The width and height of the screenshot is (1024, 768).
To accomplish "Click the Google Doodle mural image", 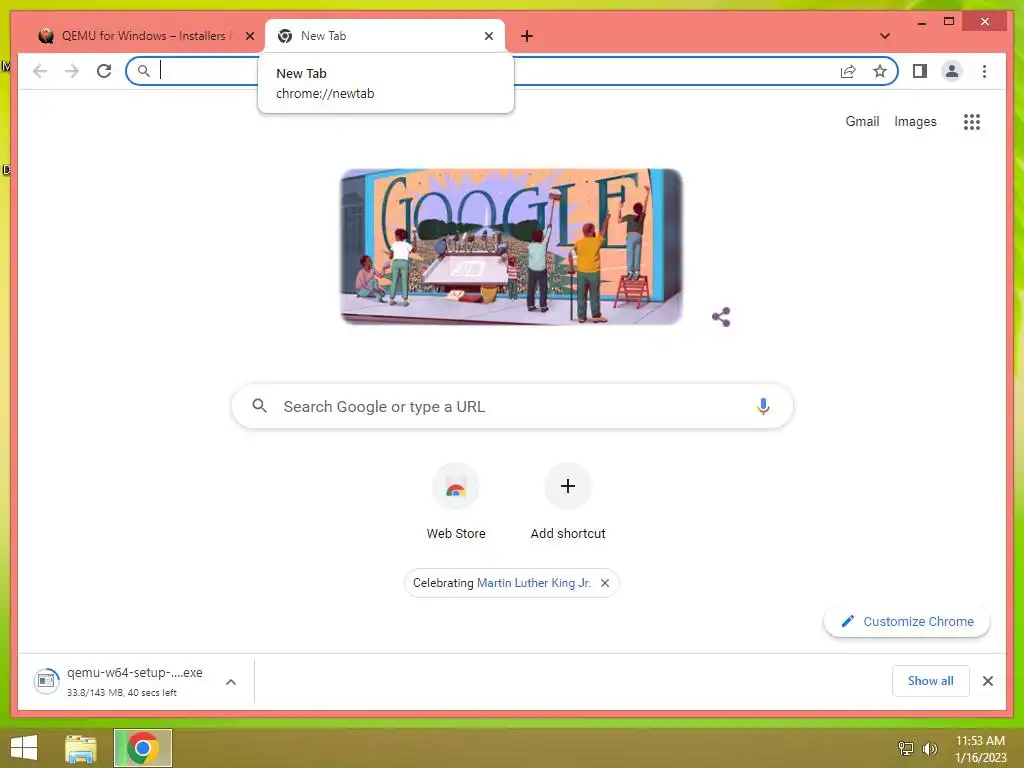I will pos(511,246).
